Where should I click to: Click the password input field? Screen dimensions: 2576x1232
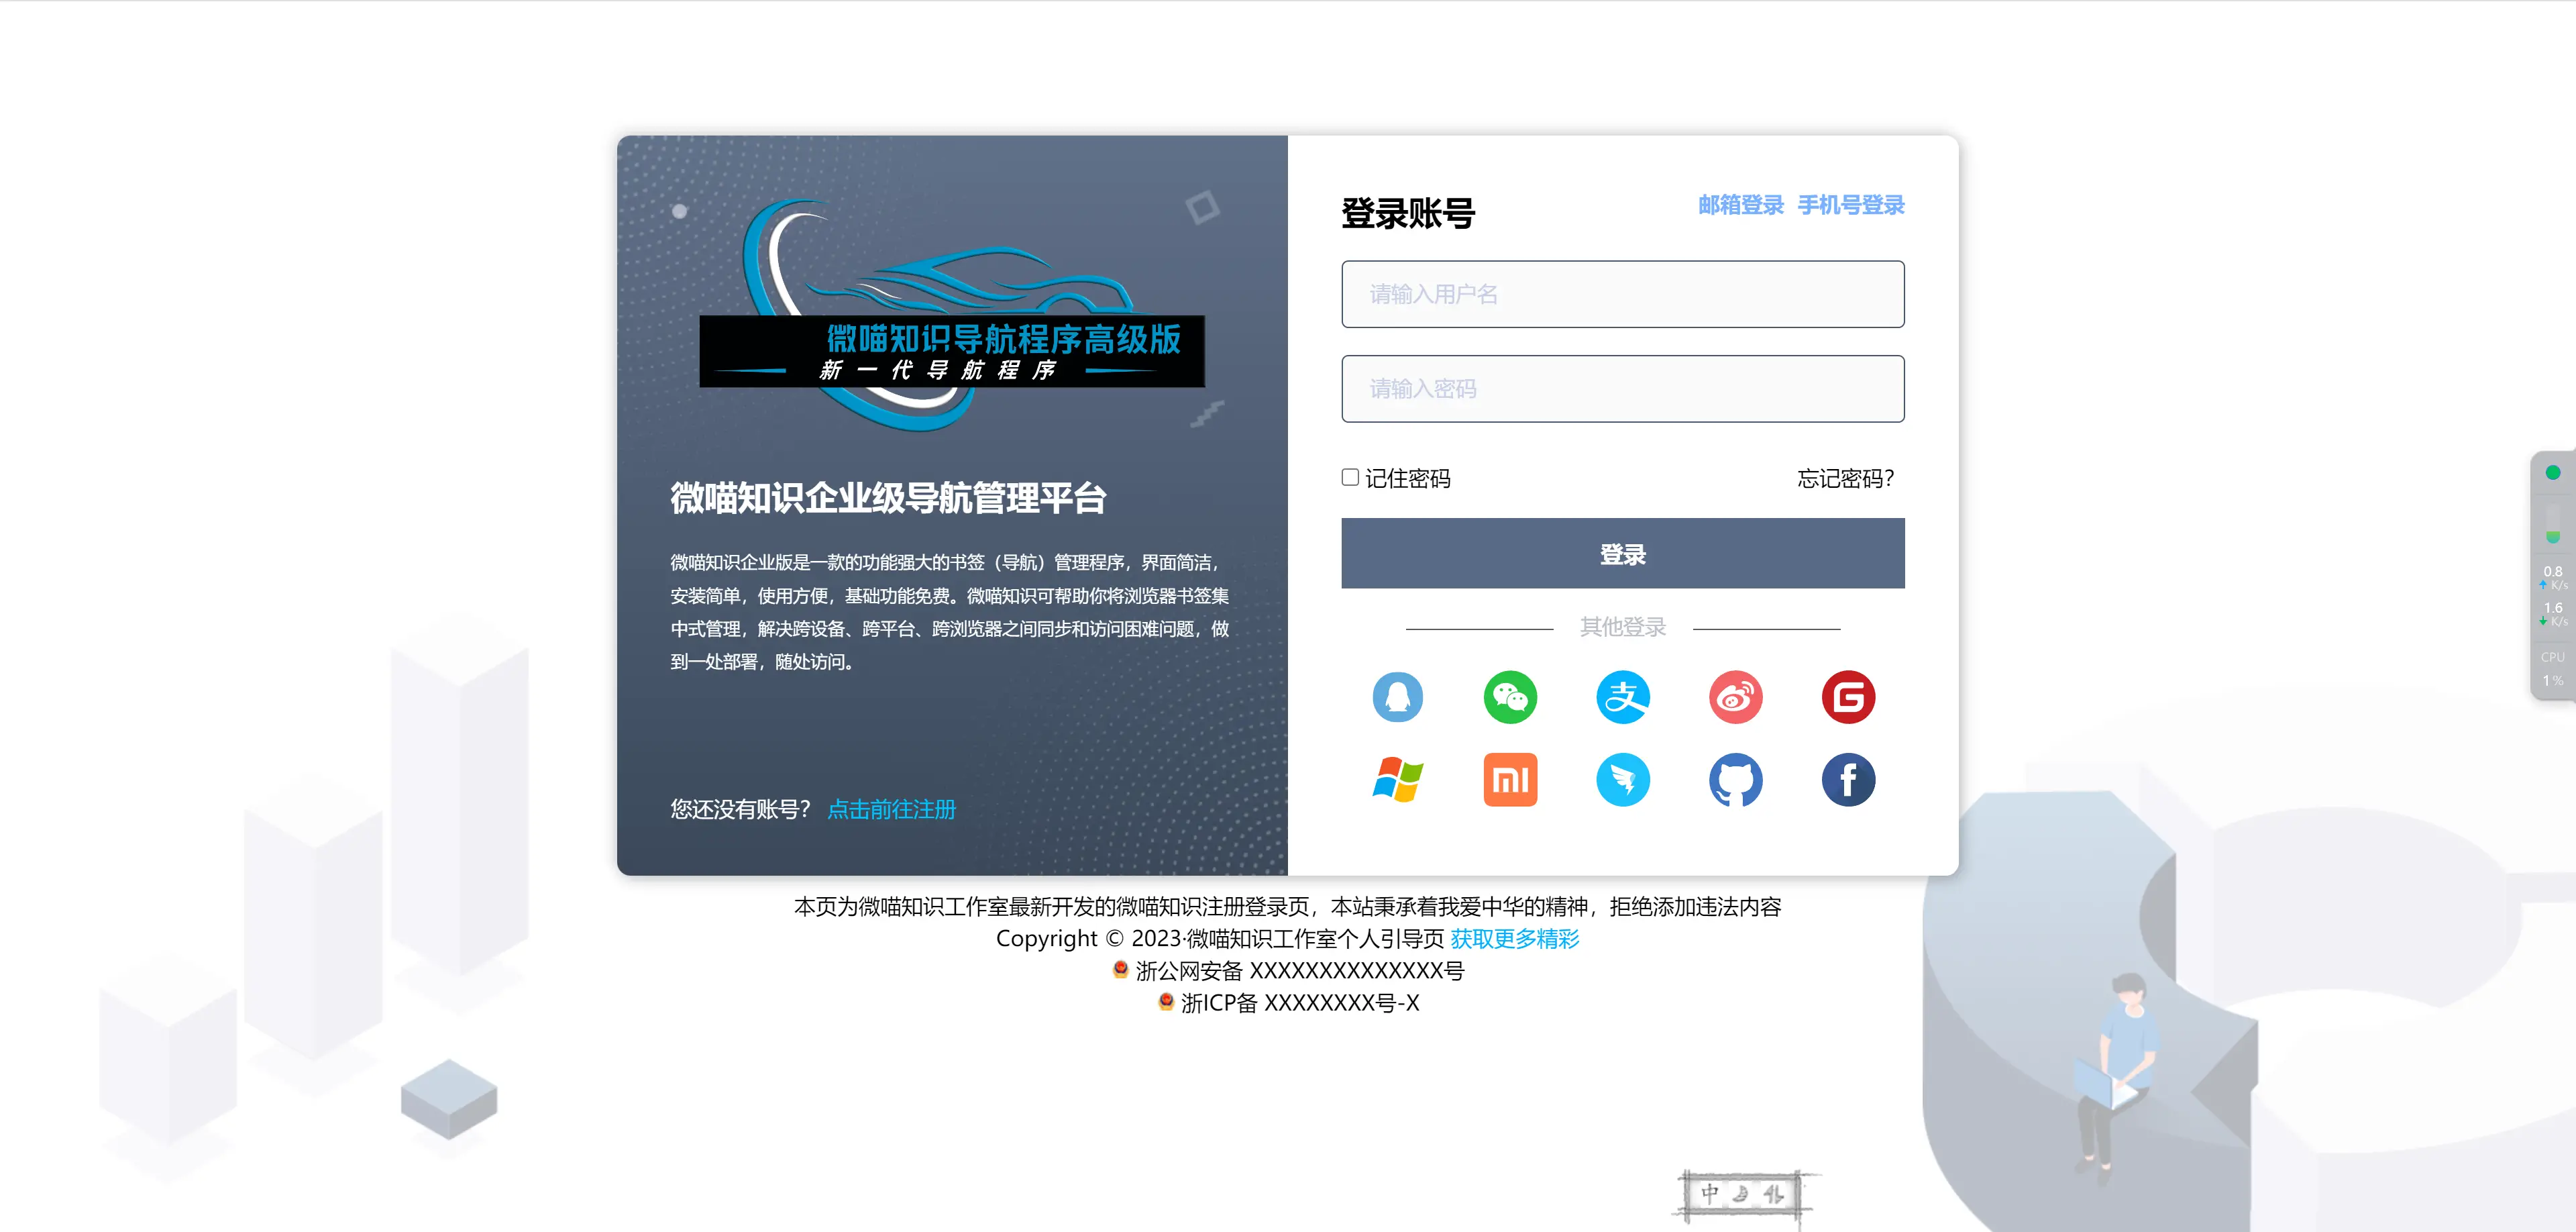click(1622, 388)
